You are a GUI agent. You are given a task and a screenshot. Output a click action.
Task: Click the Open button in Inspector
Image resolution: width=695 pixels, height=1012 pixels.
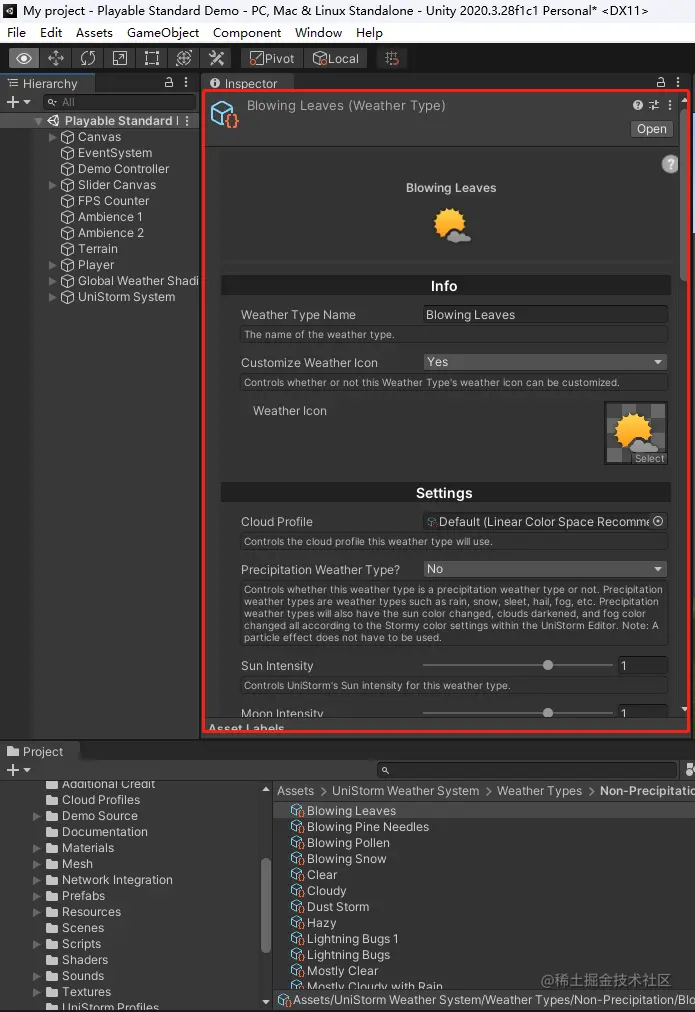pyautogui.click(x=651, y=129)
